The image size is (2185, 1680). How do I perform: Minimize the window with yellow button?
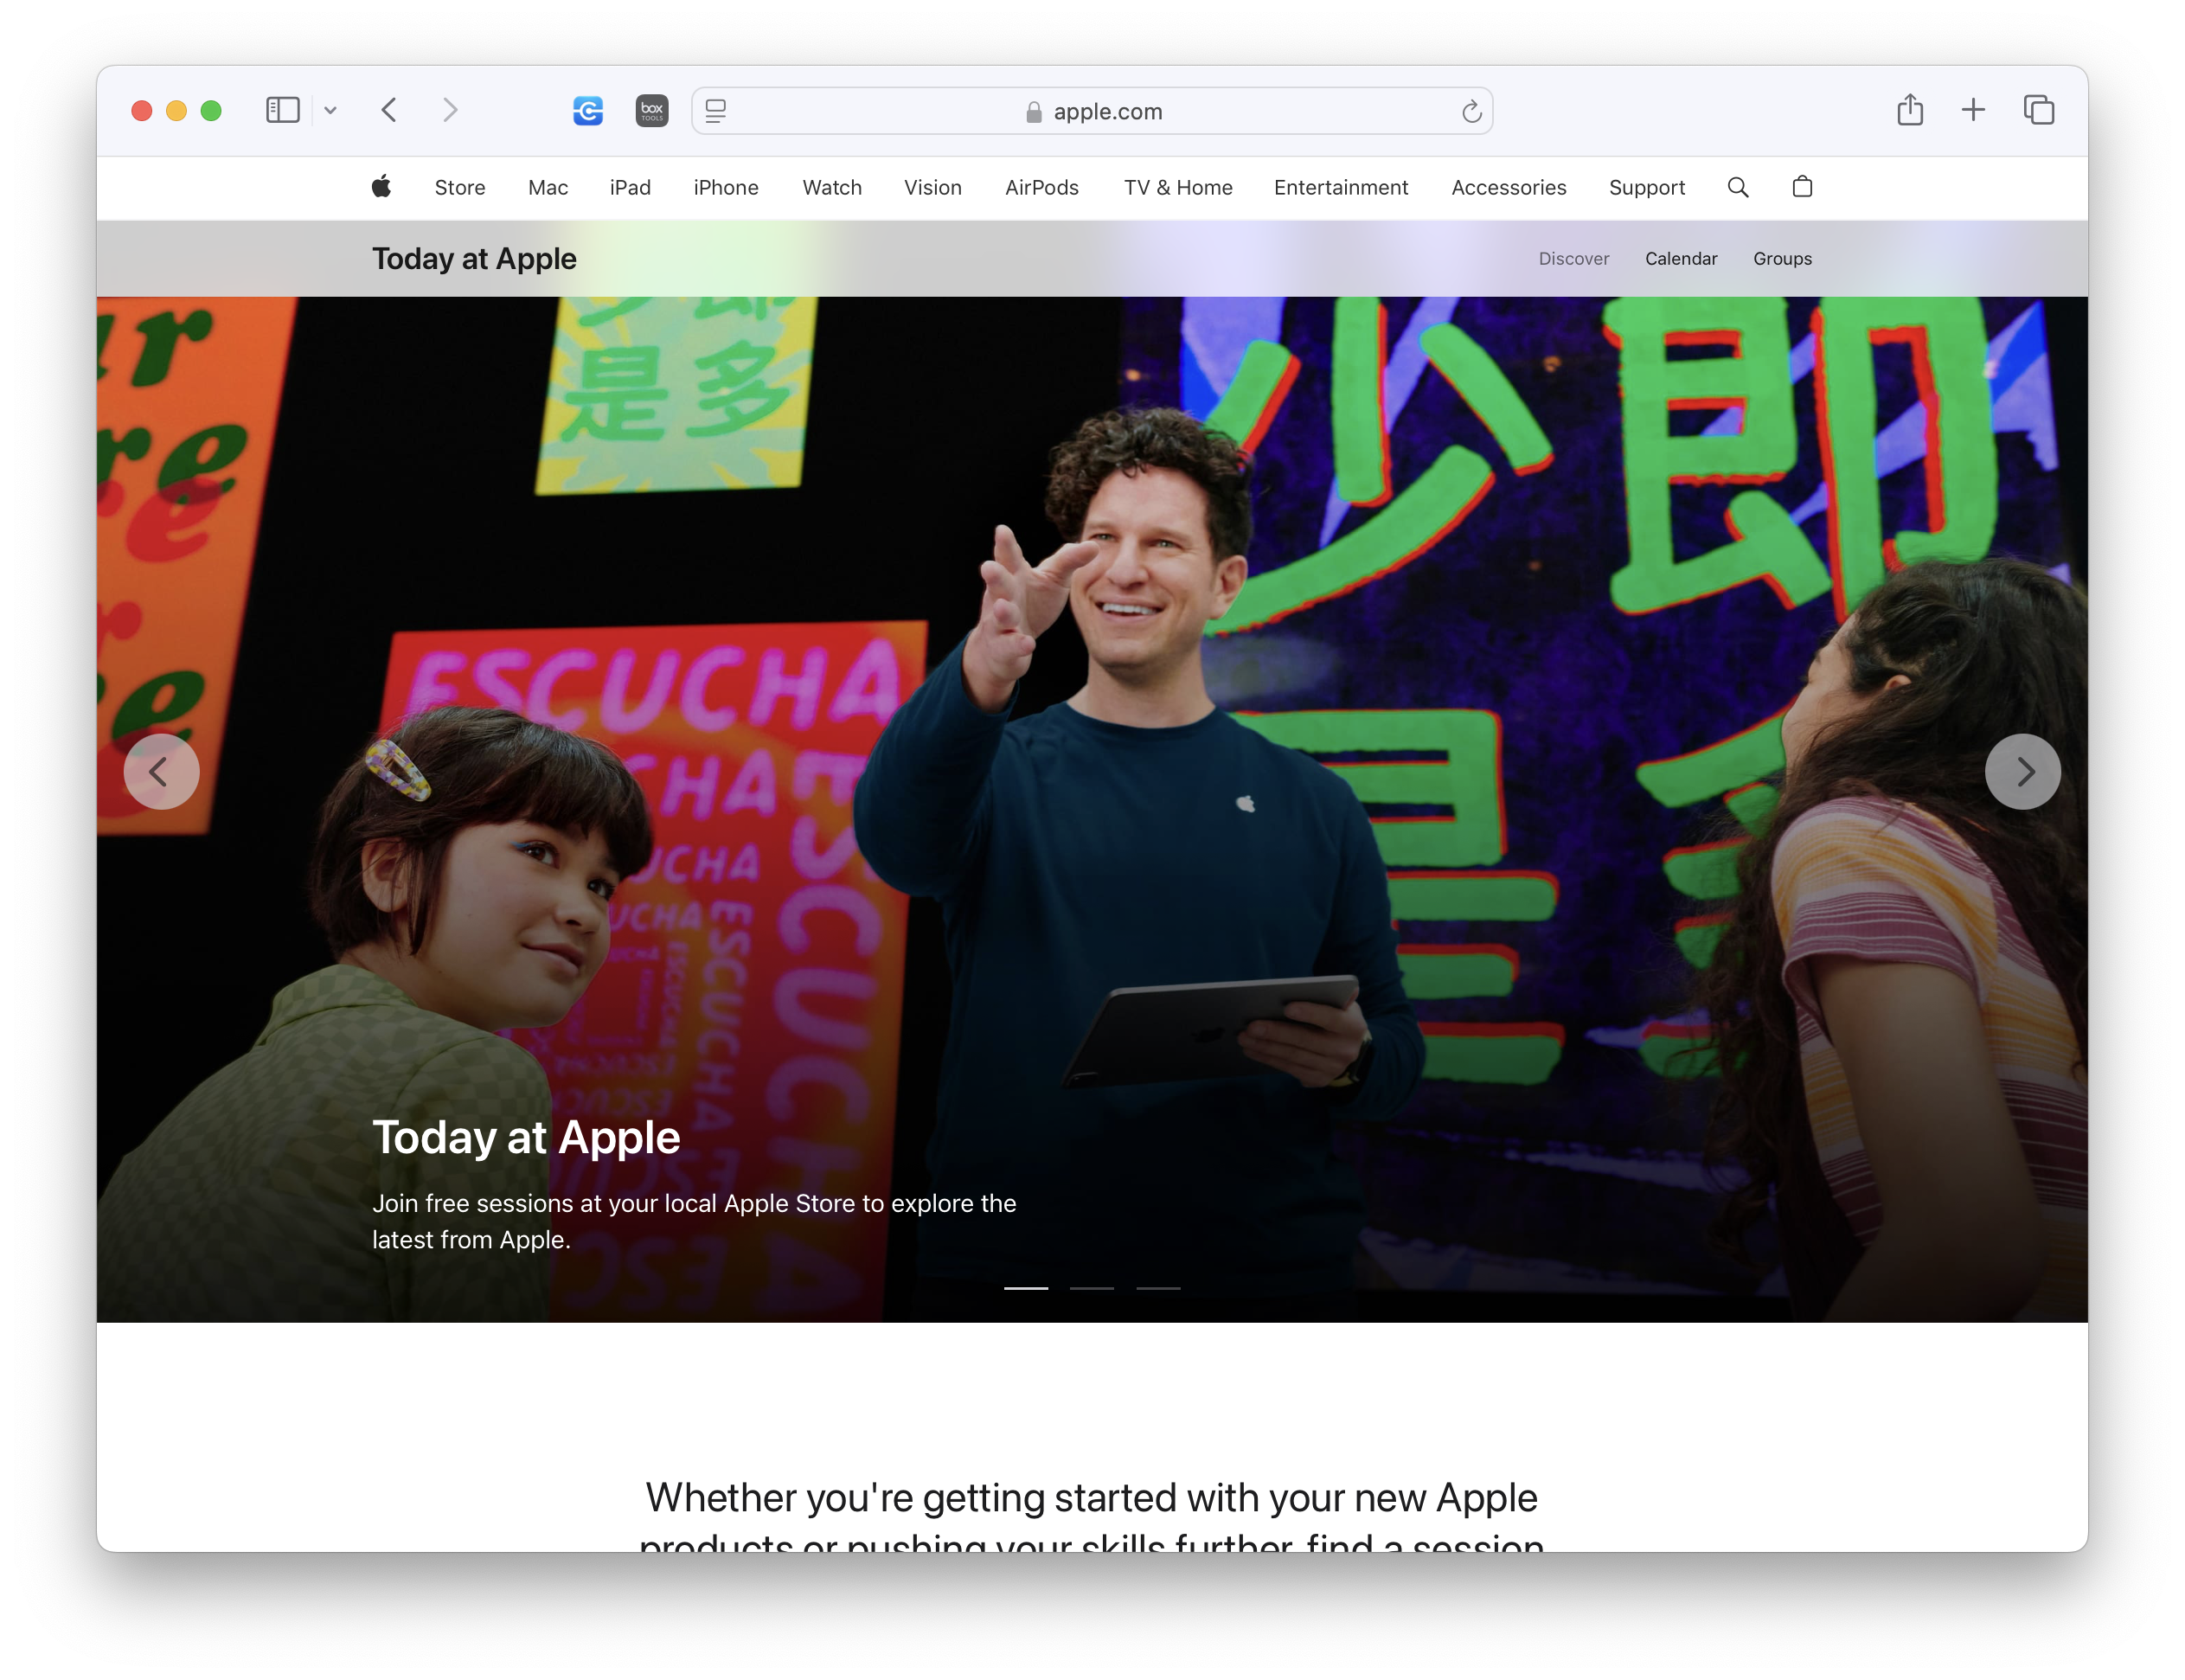[x=176, y=111]
